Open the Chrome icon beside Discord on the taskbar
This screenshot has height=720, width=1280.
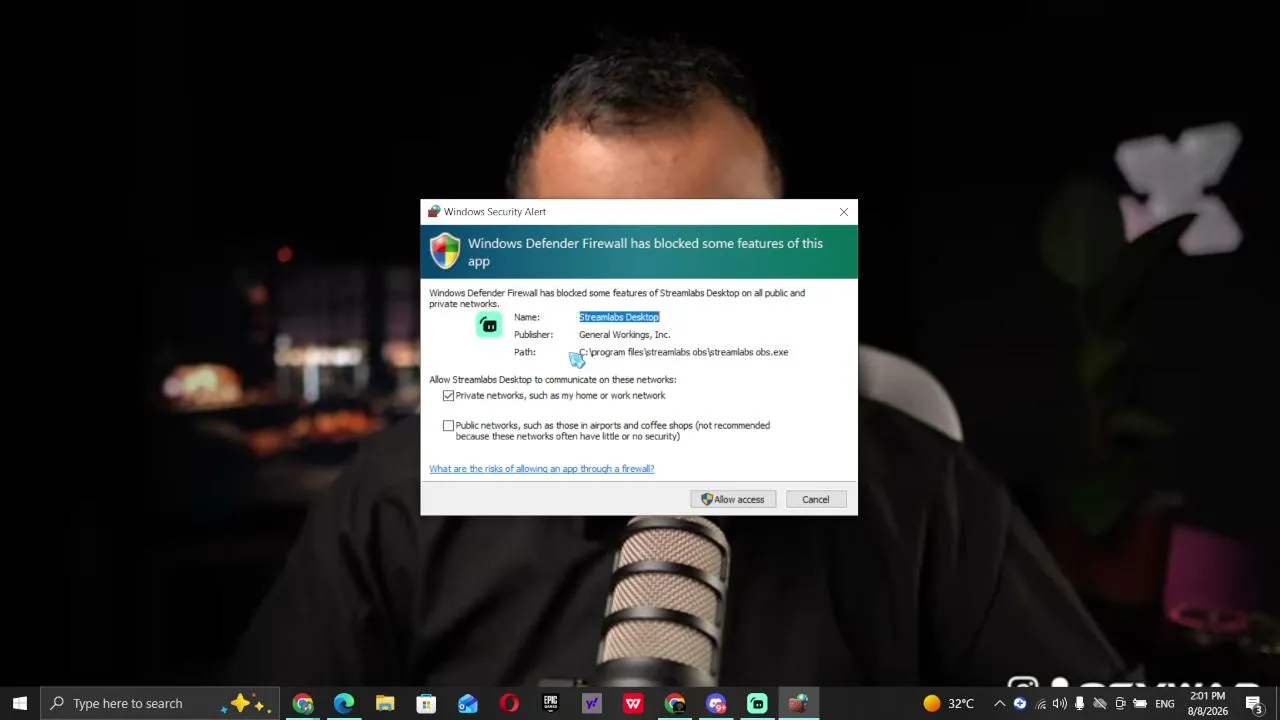pos(675,703)
